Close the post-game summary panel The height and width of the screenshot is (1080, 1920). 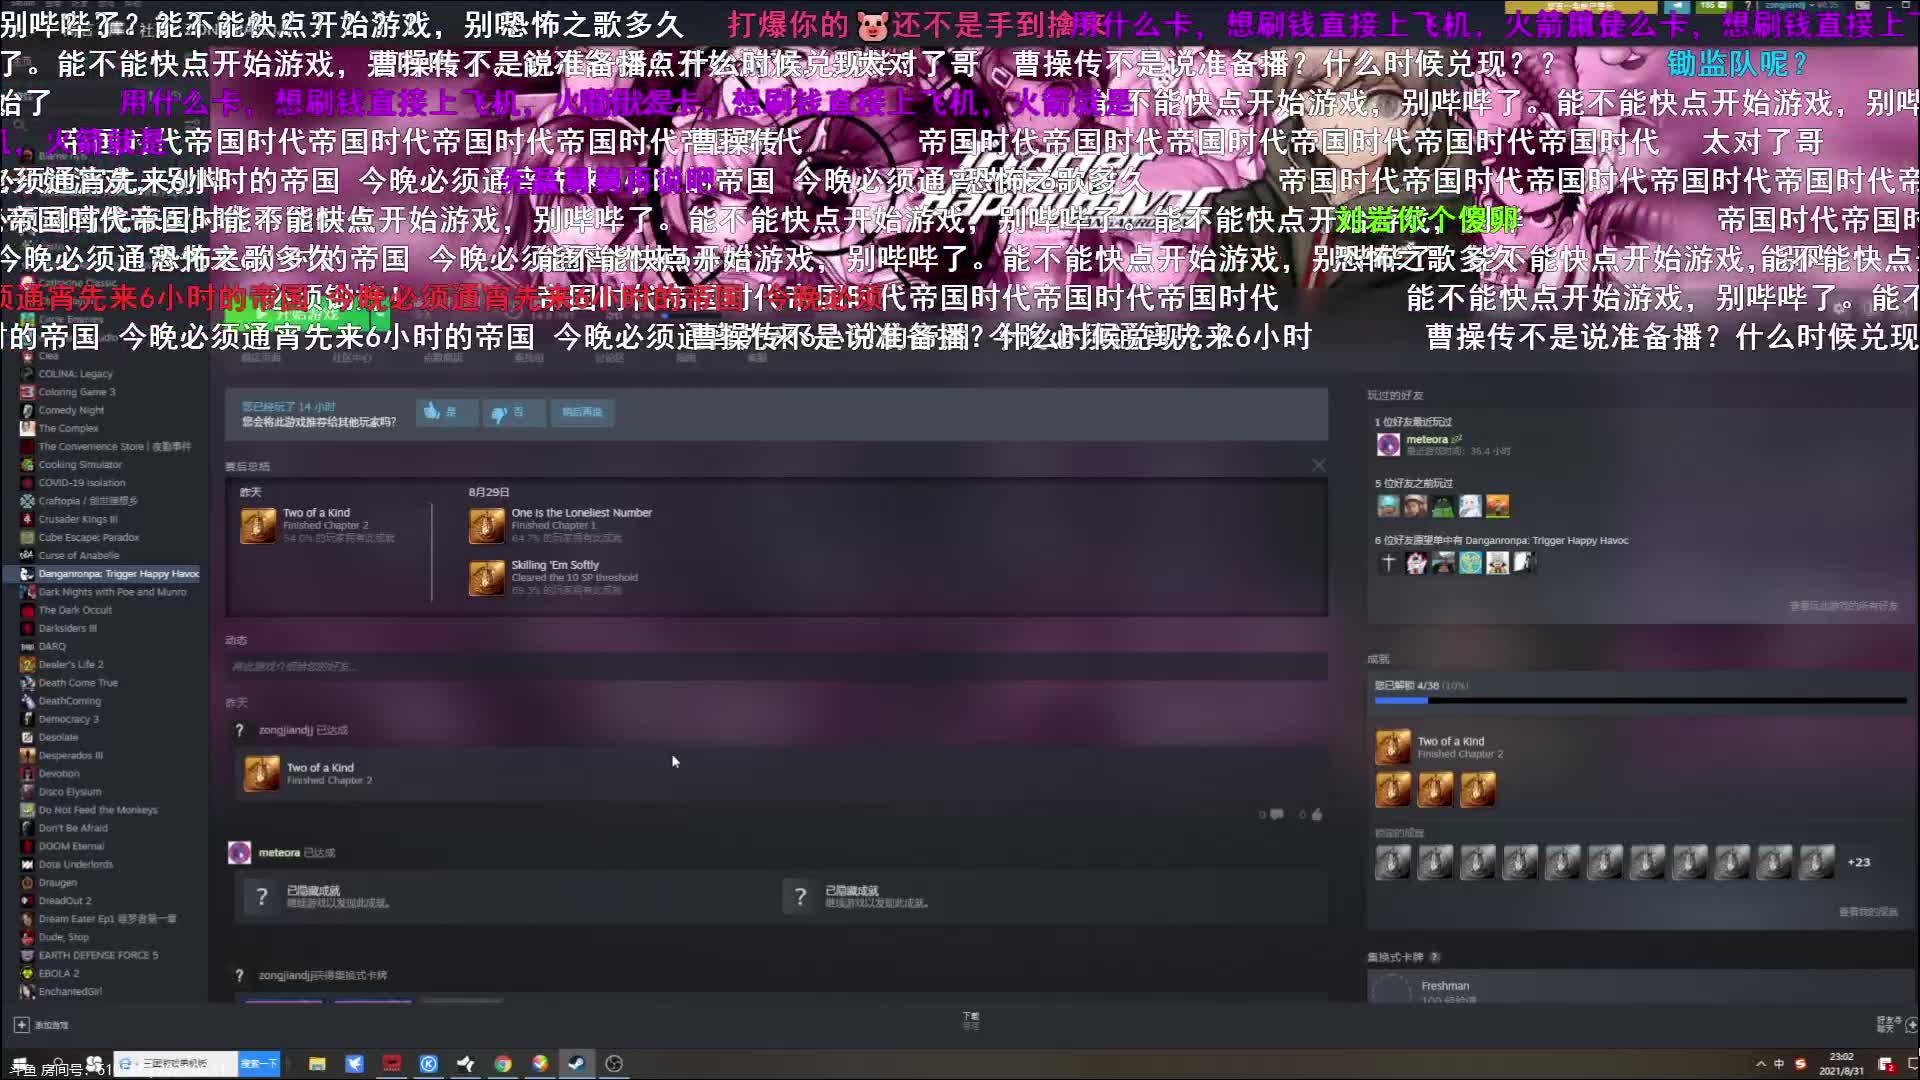pyautogui.click(x=1318, y=465)
